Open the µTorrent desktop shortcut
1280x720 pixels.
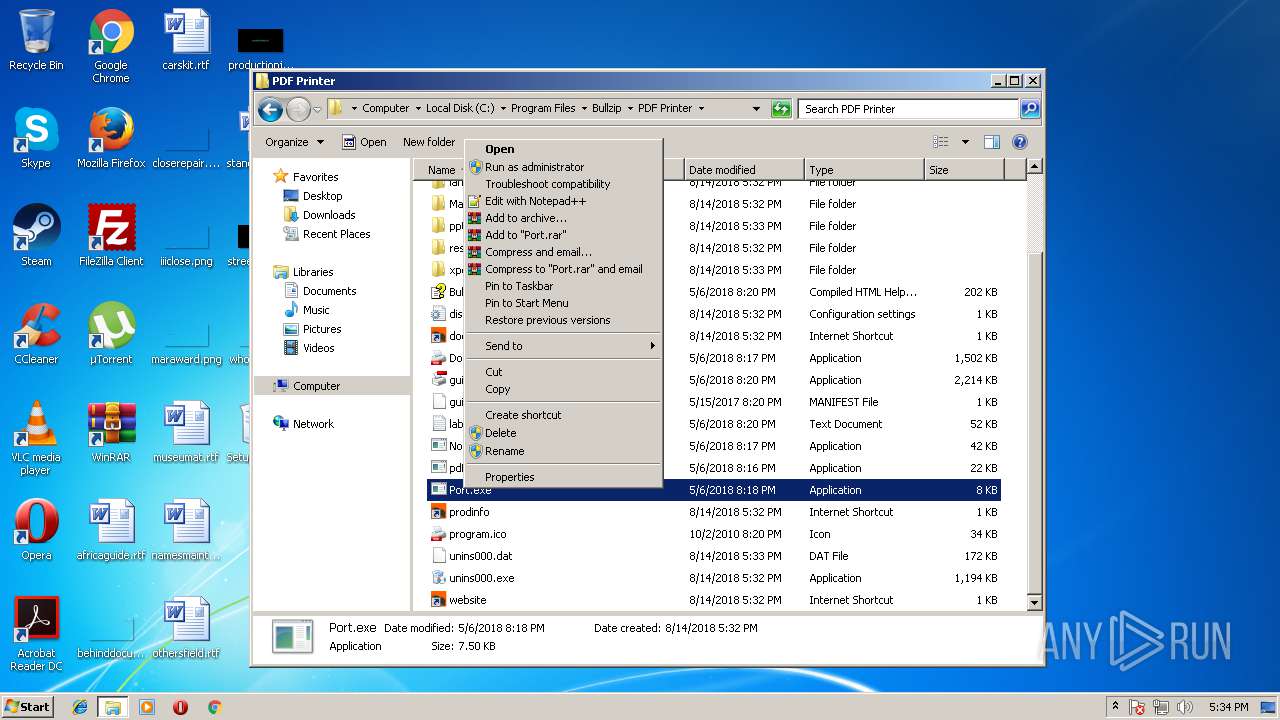click(111, 334)
